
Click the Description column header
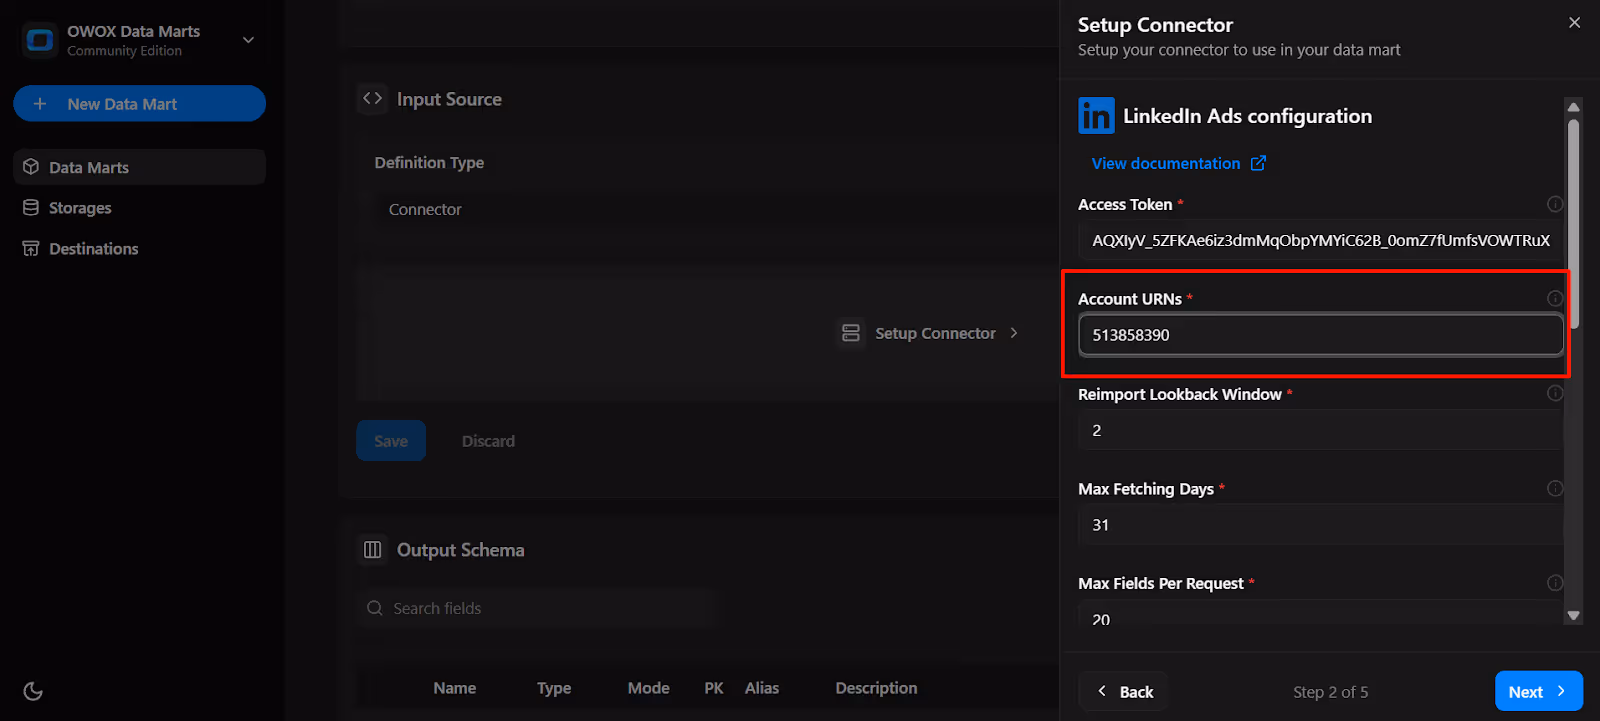coord(876,688)
